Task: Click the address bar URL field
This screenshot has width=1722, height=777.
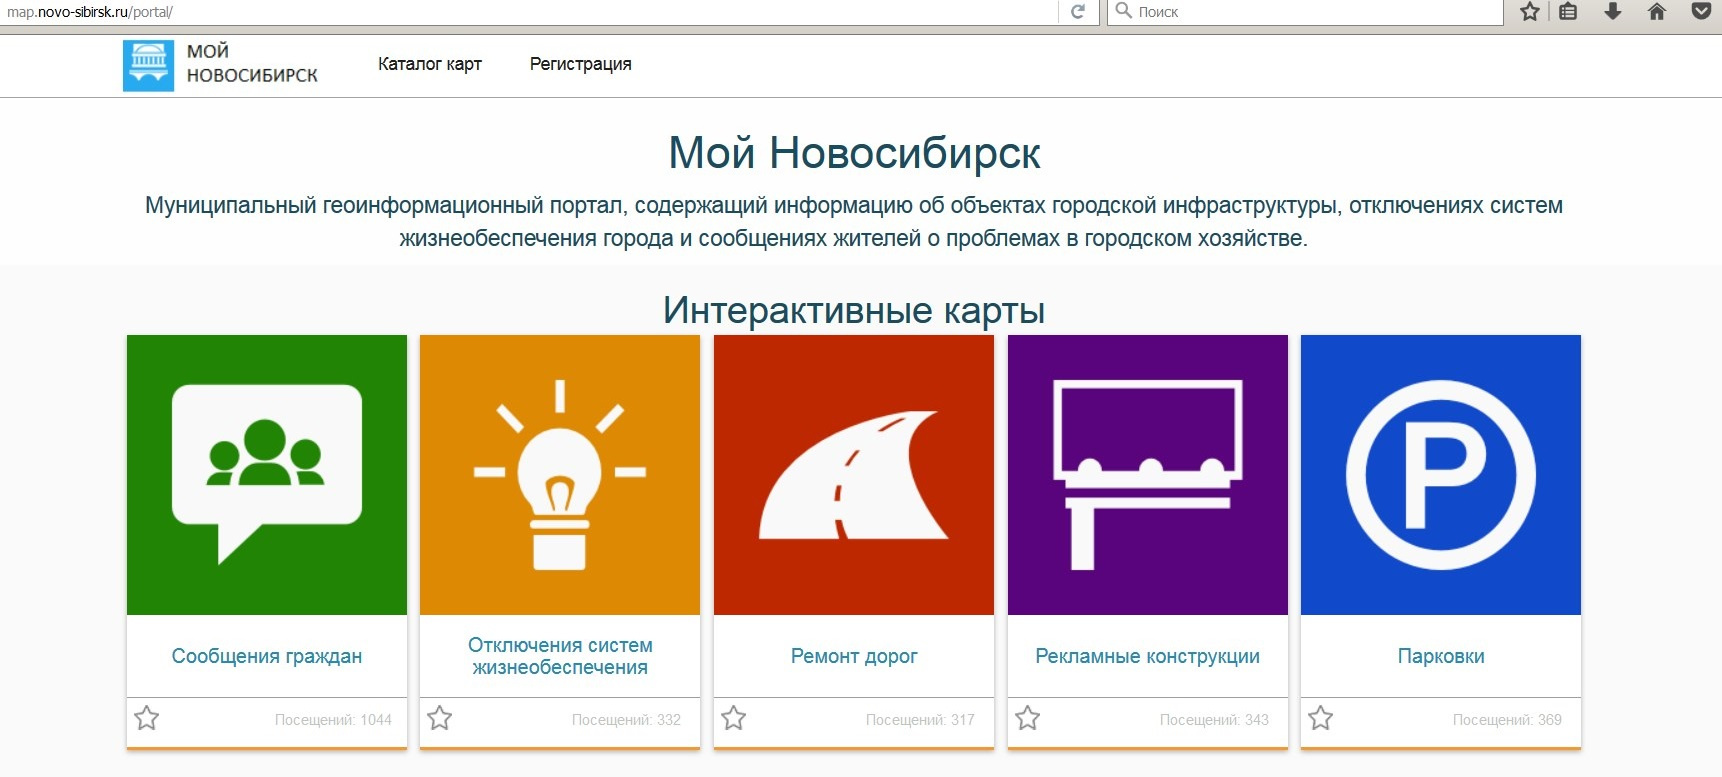Action: click(530, 12)
